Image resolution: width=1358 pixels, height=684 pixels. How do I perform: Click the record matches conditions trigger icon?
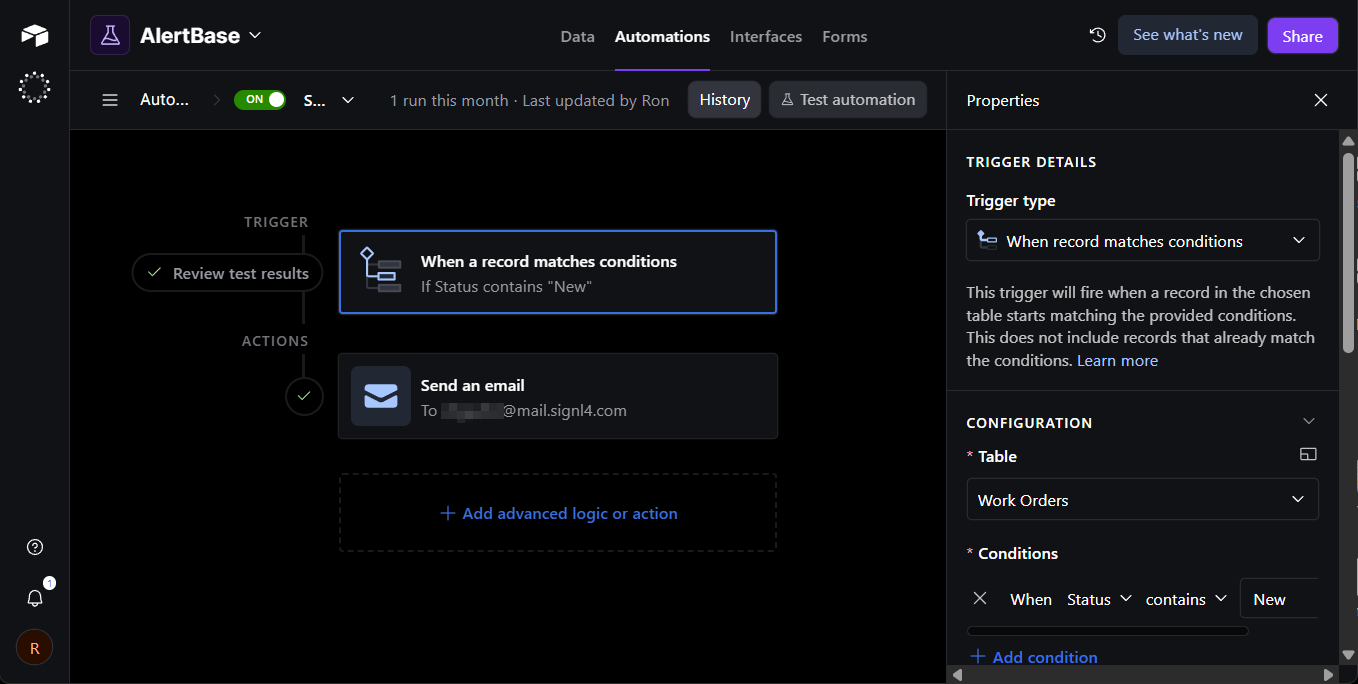[381, 270]
